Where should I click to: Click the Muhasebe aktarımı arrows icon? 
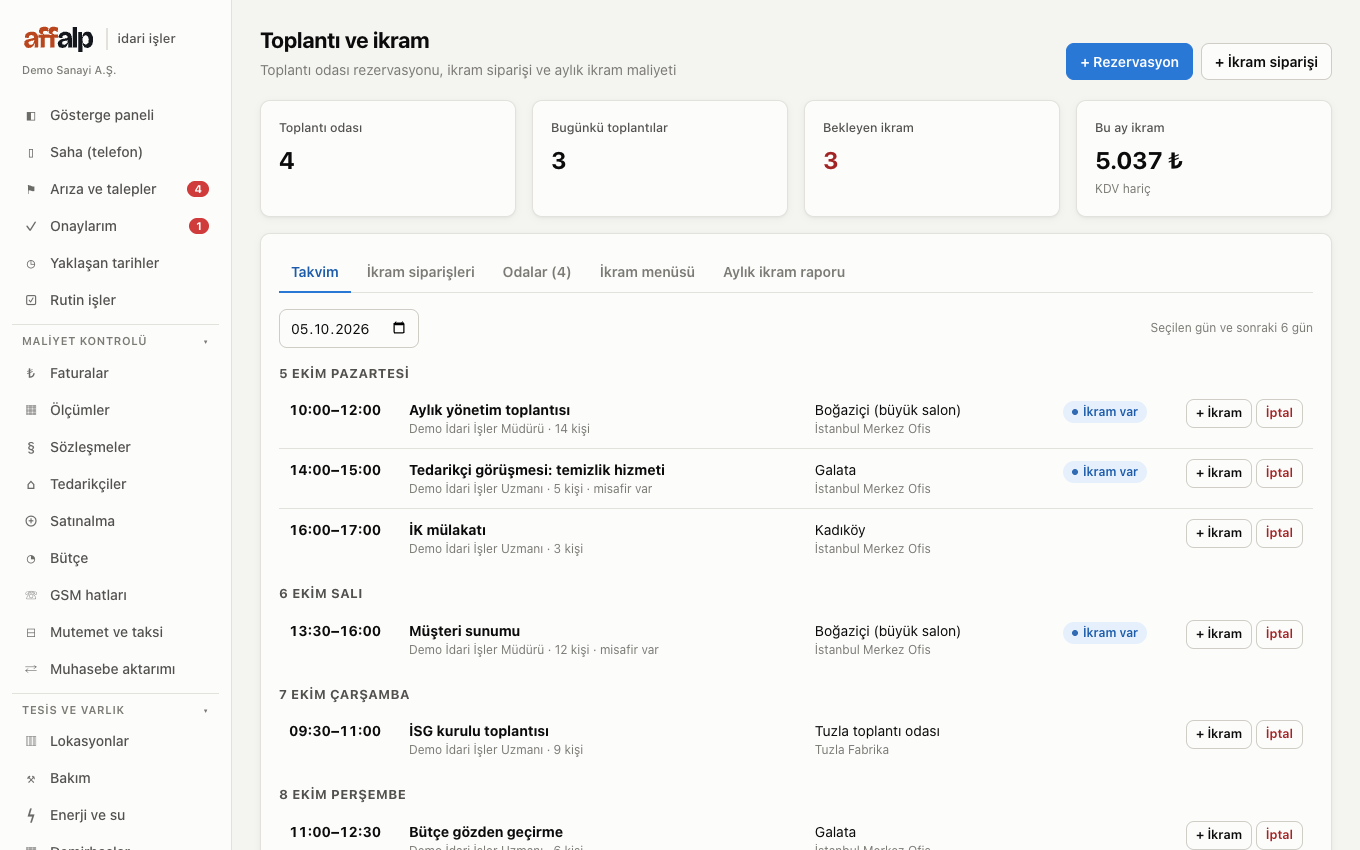click(x=31, y=669)
